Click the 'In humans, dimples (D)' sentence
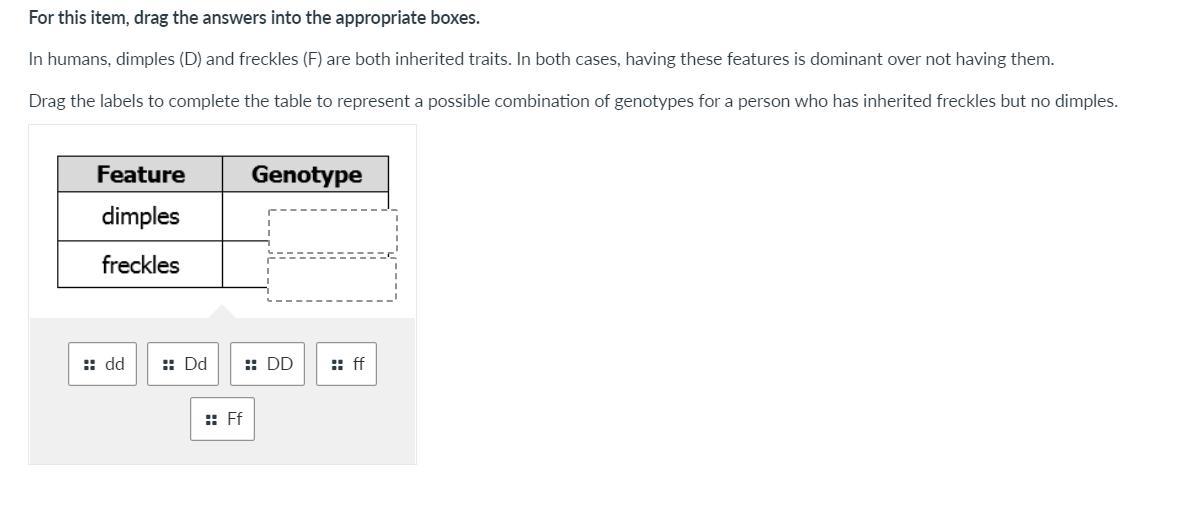The width and height of the screenshot is (1203, 530). [540, 59]
